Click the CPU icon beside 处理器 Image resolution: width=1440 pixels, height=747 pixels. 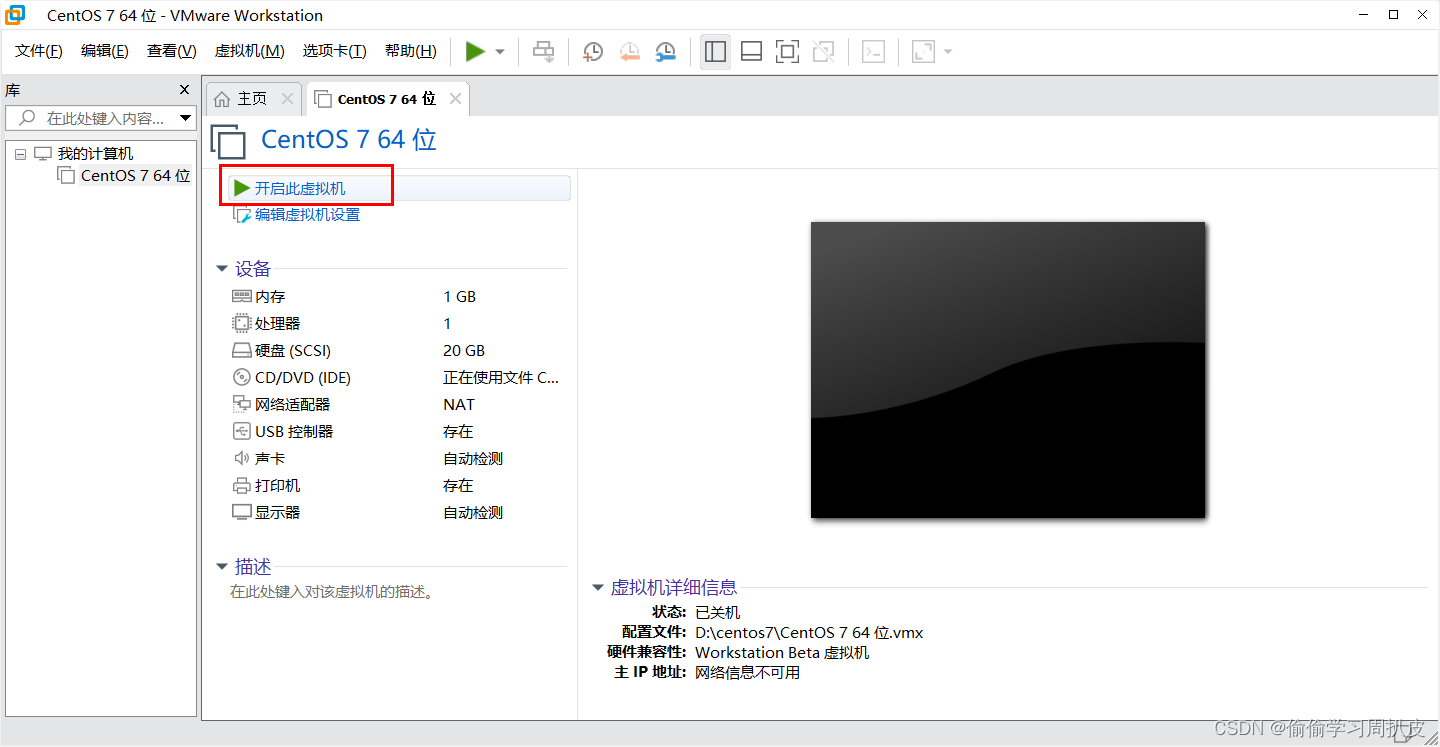point(241,323)
